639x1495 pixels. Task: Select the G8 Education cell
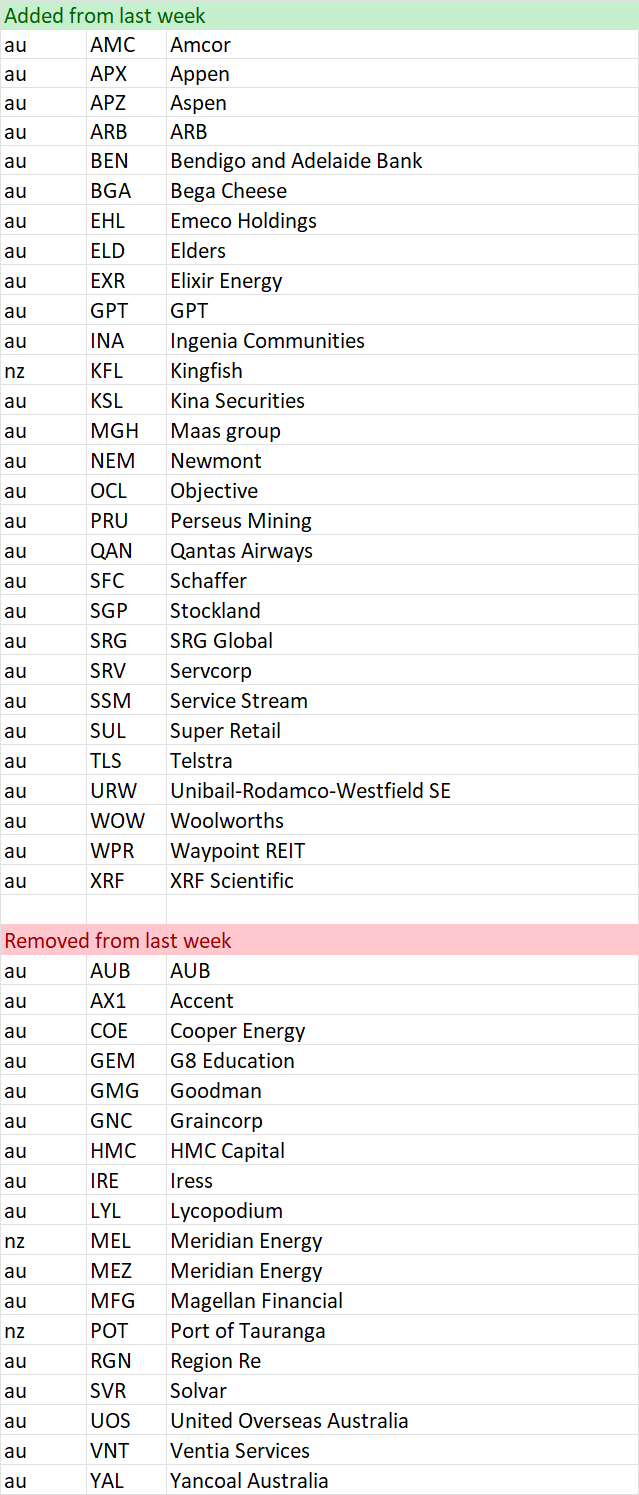coord(402,1060)
